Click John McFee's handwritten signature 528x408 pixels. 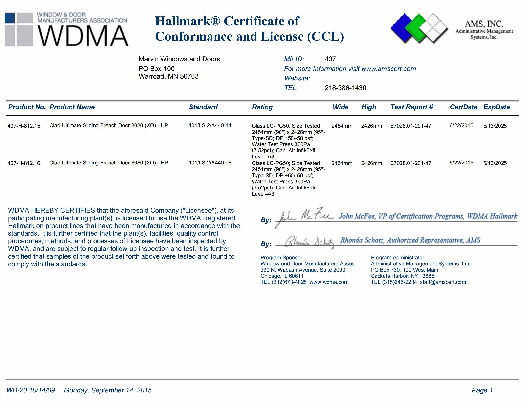point(305,217)
